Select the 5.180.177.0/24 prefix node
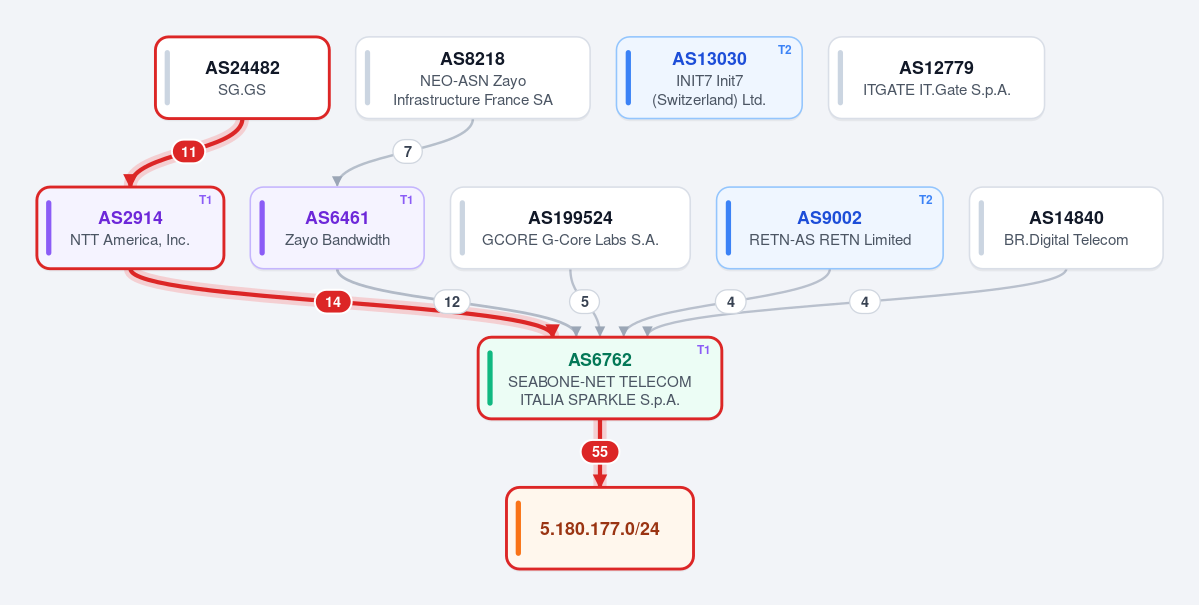 [x=600, y=529]
